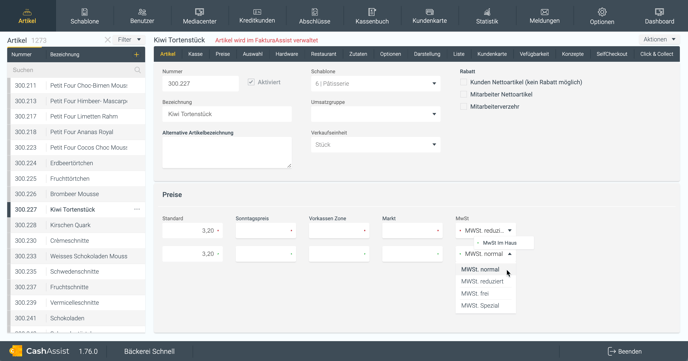The height and width of the screenshot is (361, 688).
Task: Click the Bezeichnung field Kiwi Tortenstück
Action: [x=227, y=114]
